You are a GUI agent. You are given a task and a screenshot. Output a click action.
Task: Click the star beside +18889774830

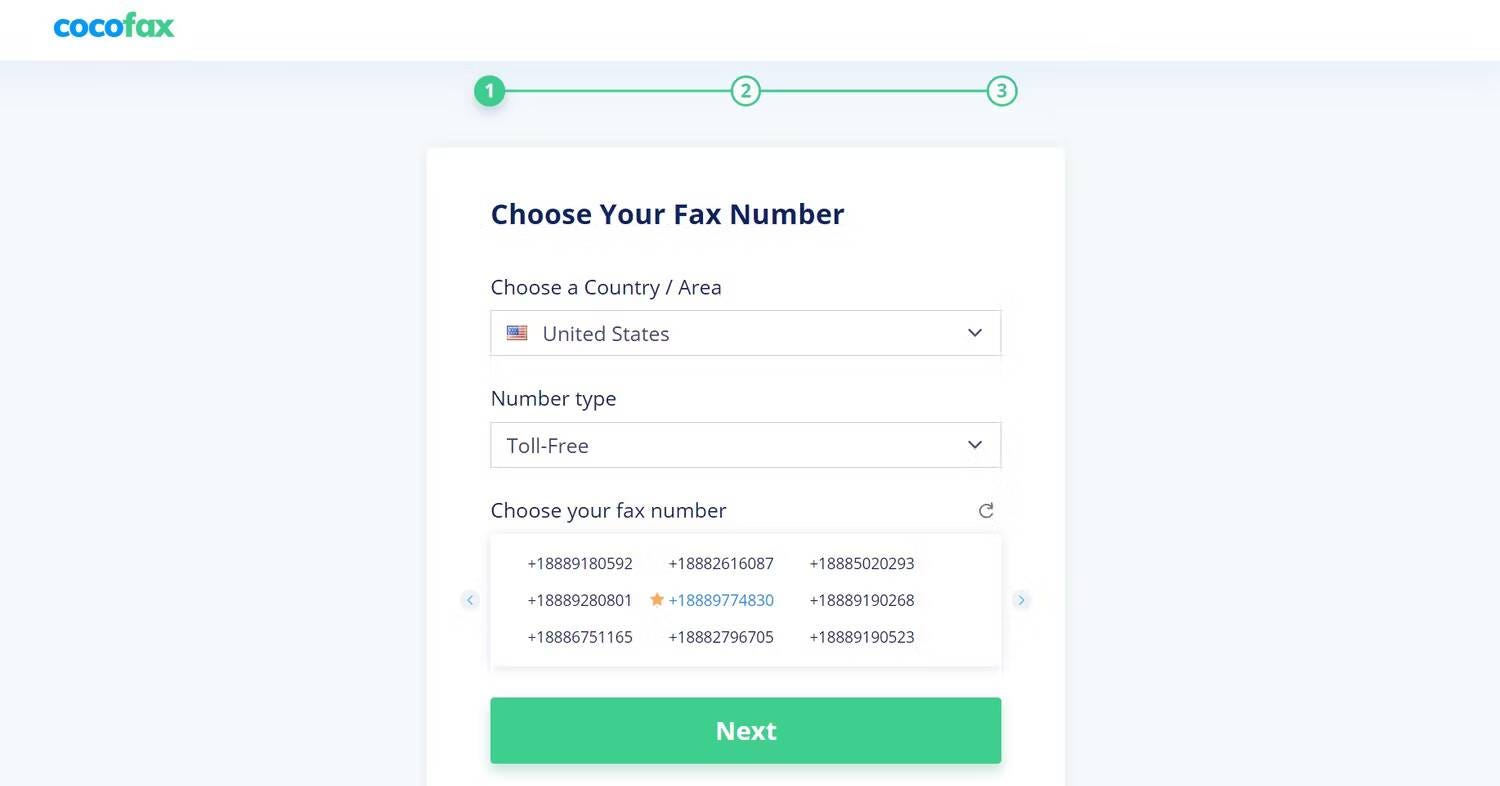(657, 600)
